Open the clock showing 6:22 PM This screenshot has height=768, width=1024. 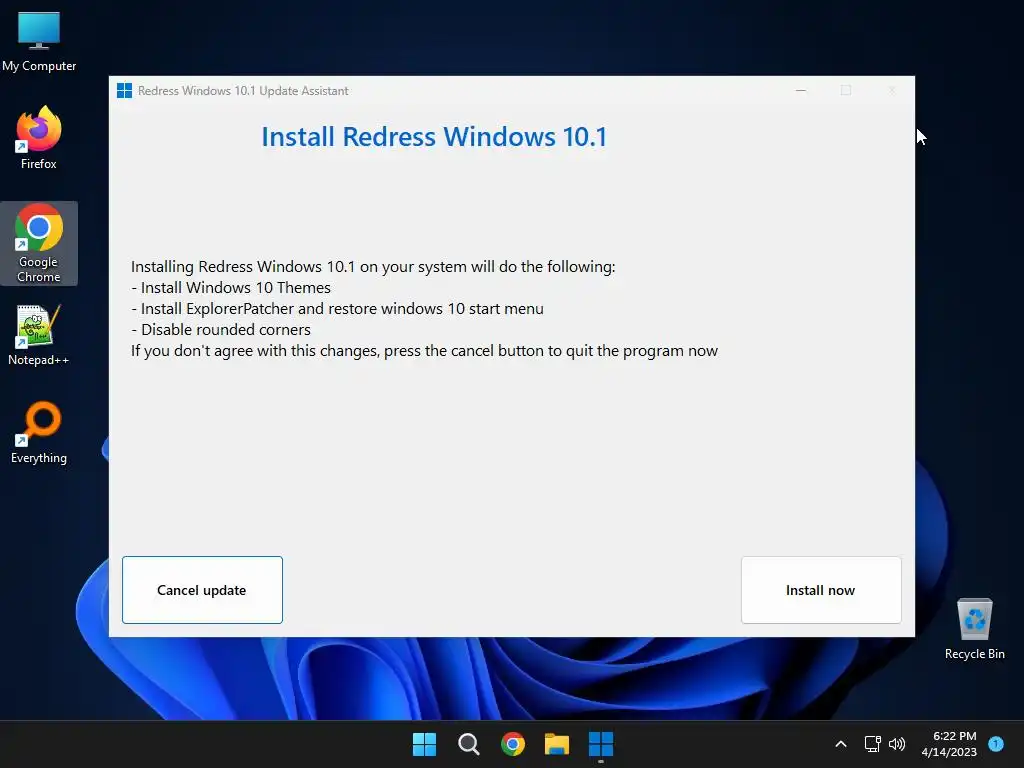click(x=950, y=744)
